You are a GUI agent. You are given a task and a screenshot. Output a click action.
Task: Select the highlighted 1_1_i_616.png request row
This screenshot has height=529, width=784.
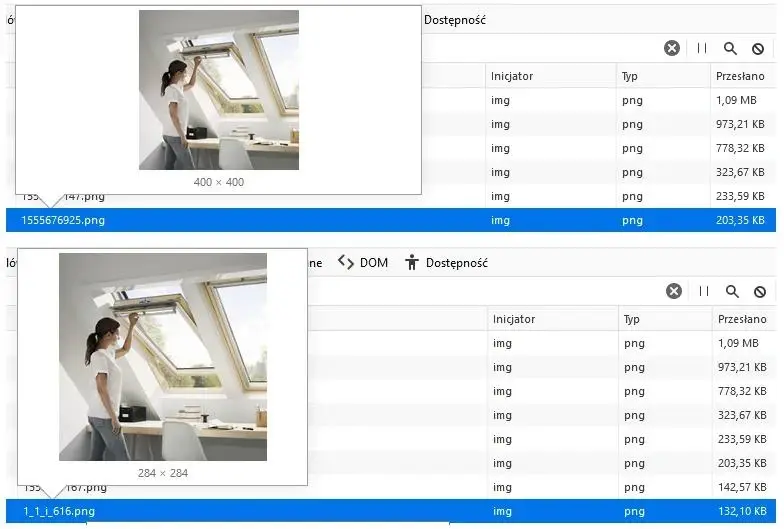click(x=390, y=511)
